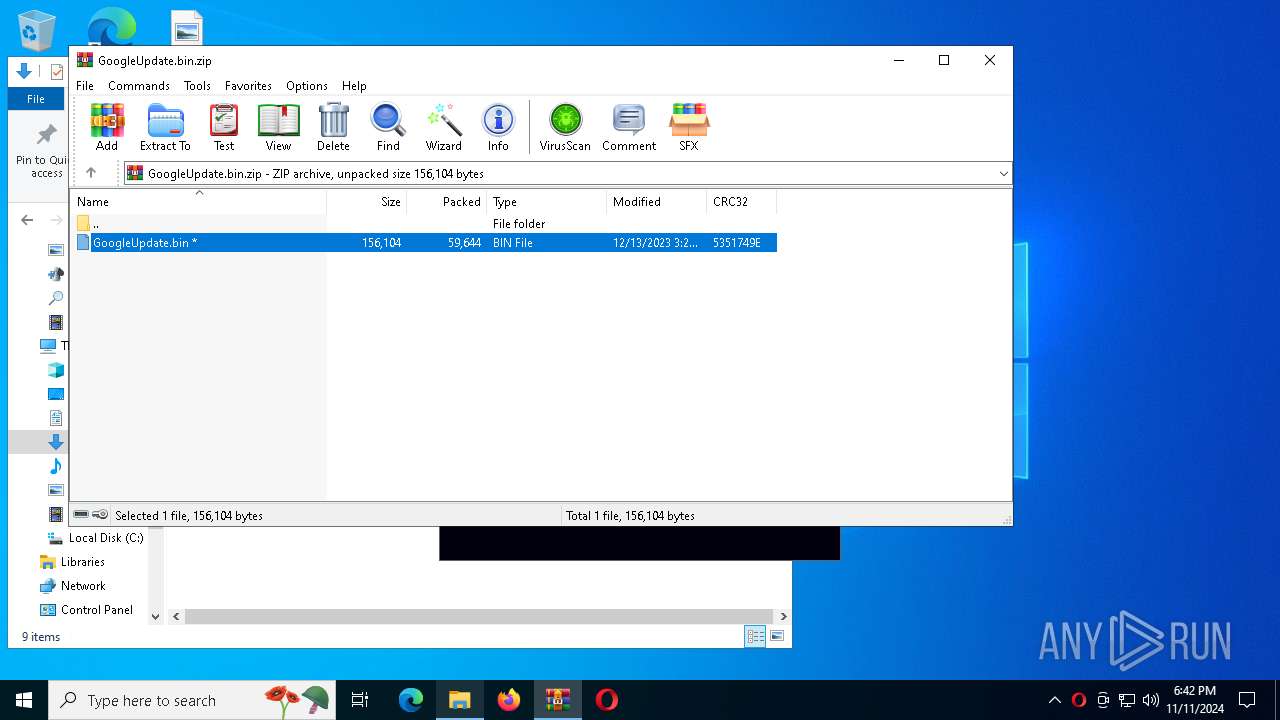Viewport: 1280px width, 720px height.
Task: Select the 3D Objects cube icon in Explorer tree
Action: coord(56,370)
